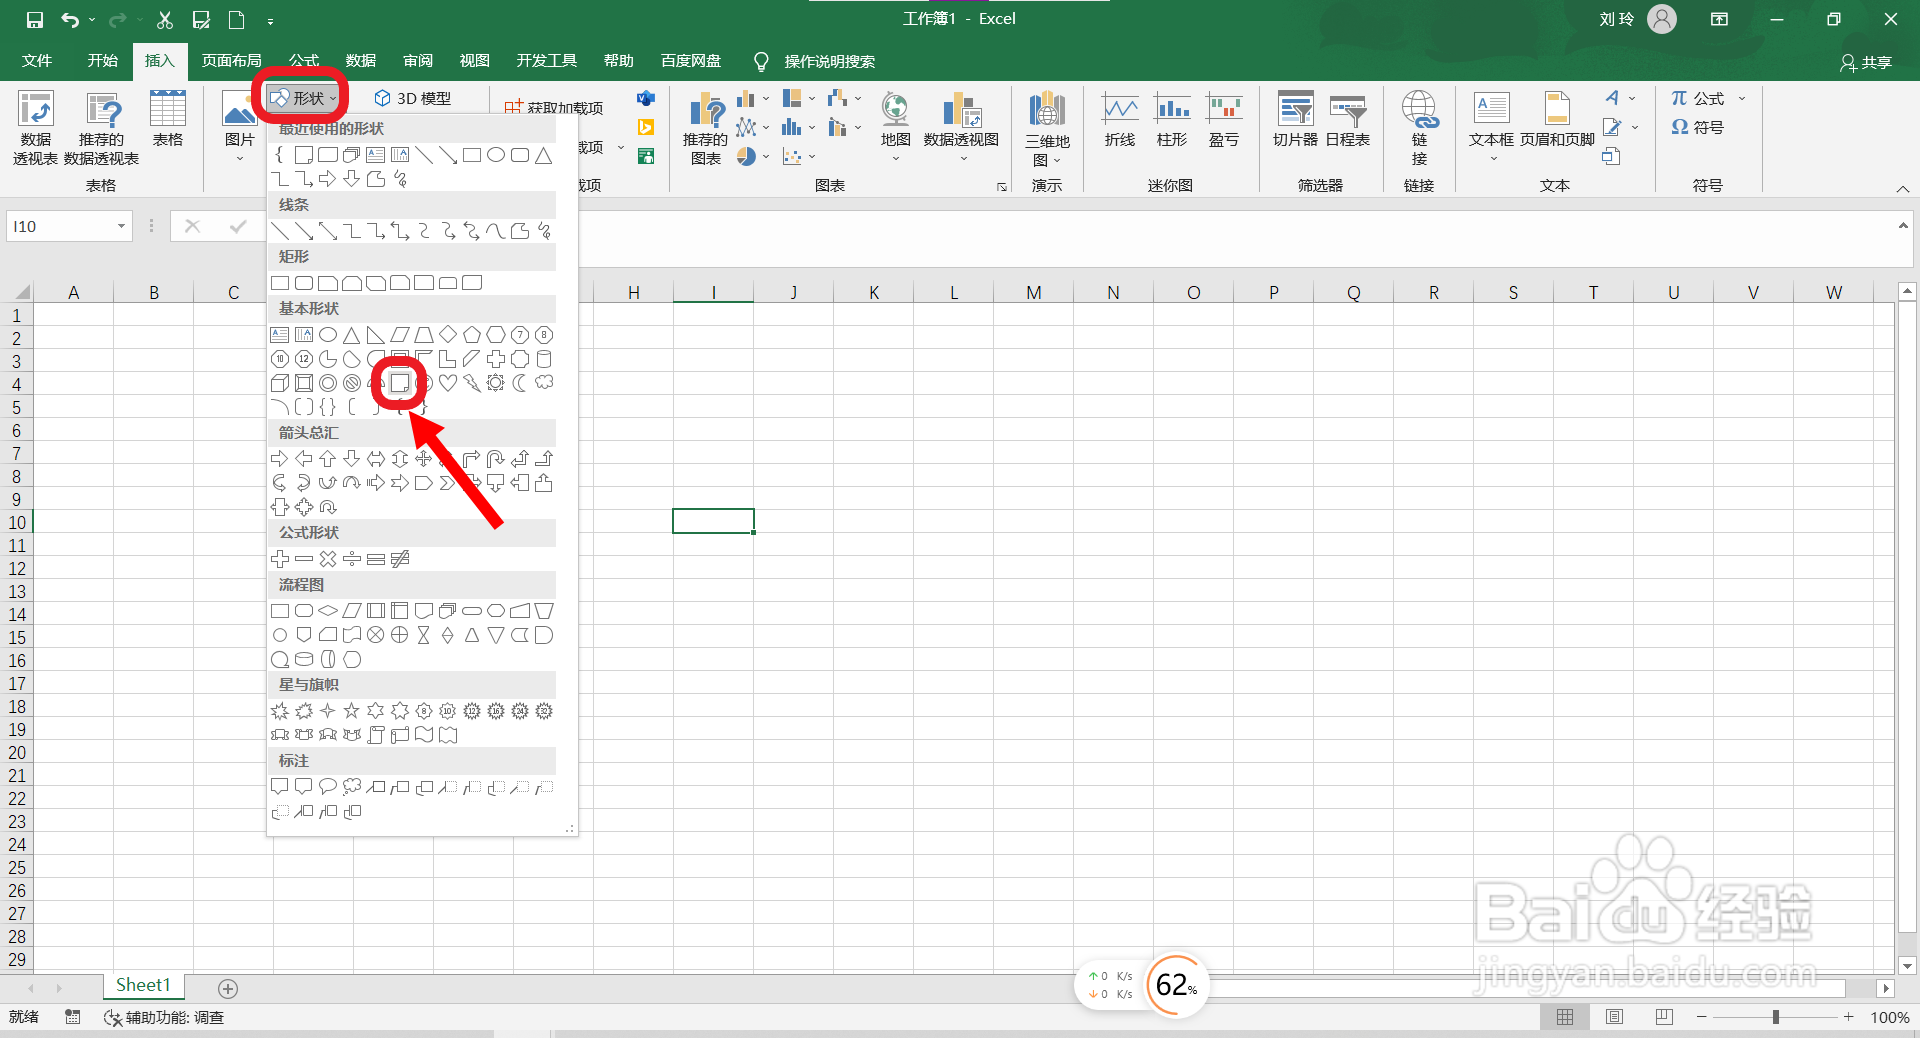Image resolution: width=1920 pixels, height=1038 pixels.
Task: Go to the Page Layout (页面布局) tab
Action: point(231,61)
